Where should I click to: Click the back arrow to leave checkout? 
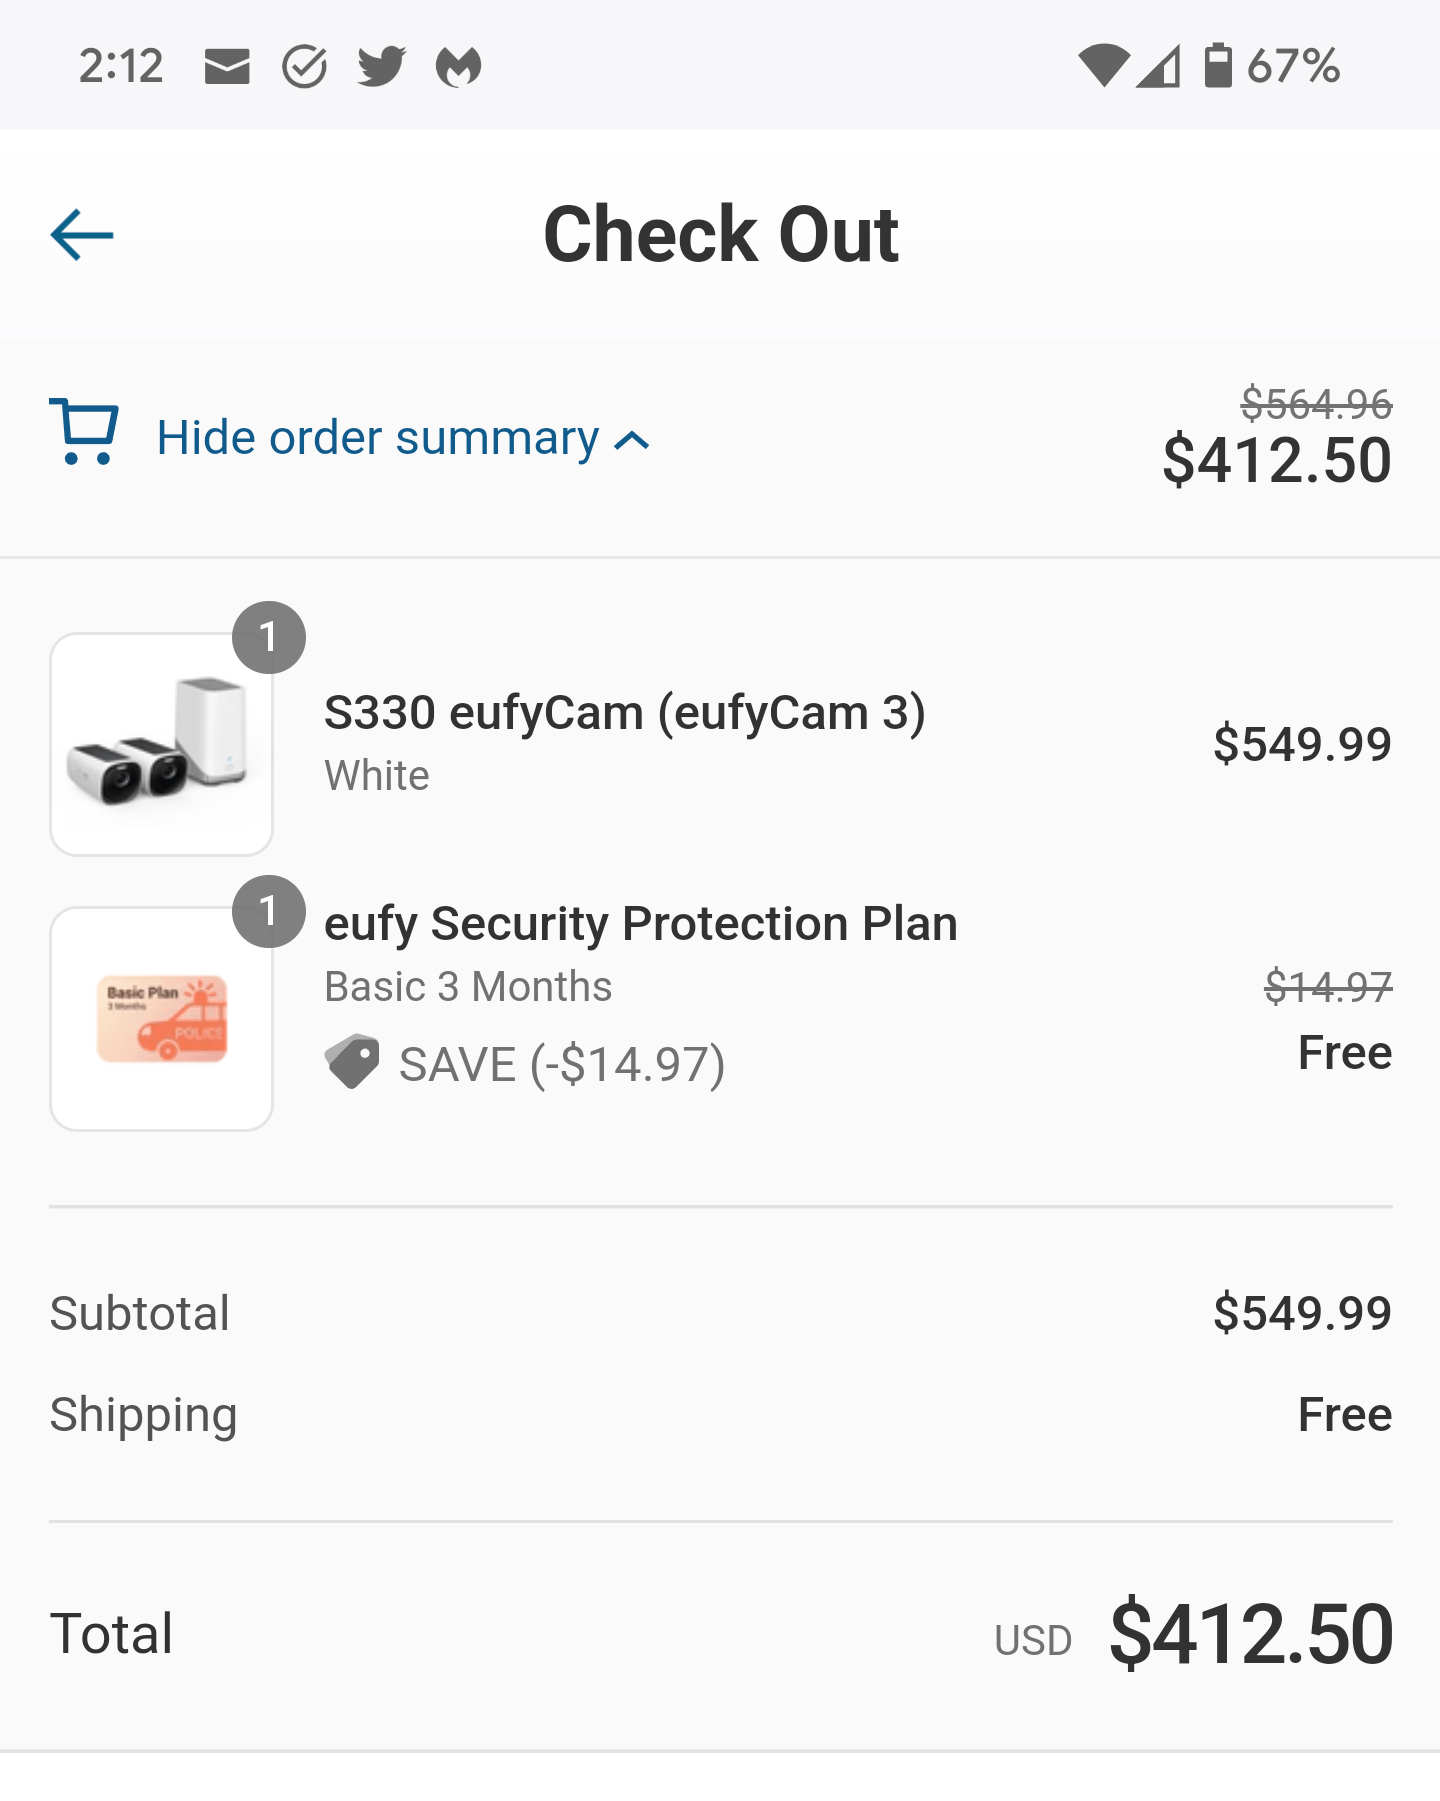[80, 234]
